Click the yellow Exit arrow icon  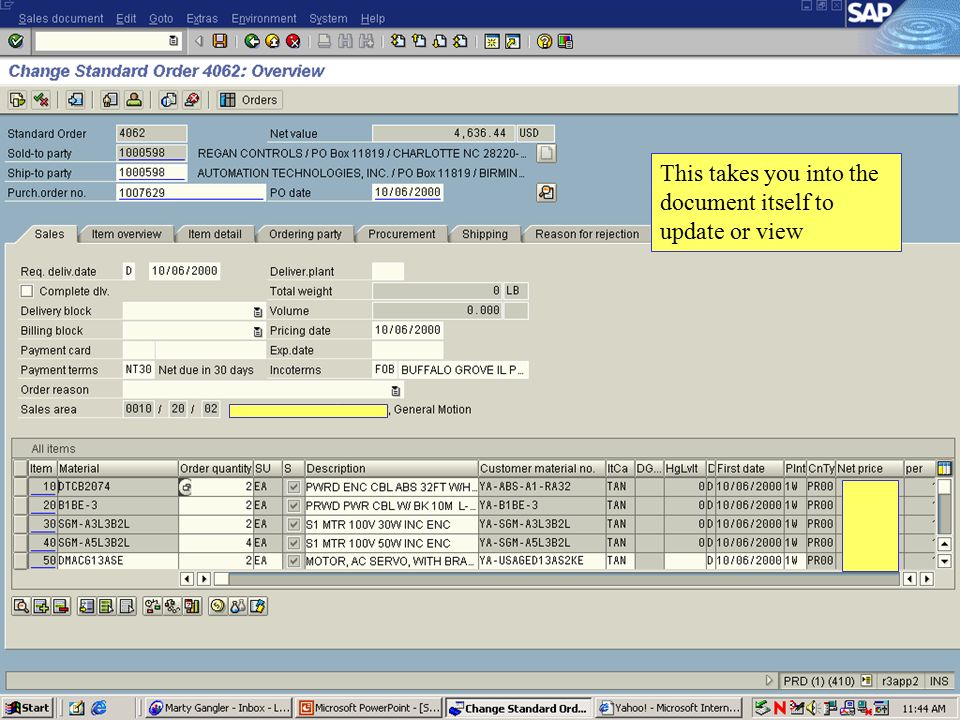point(272,41)
